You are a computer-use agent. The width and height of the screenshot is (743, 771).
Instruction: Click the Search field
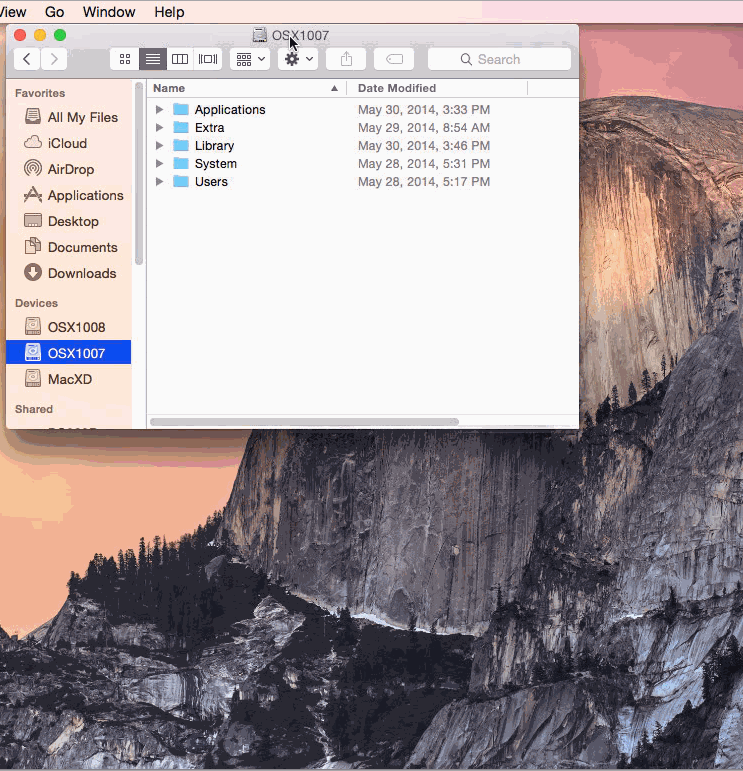click(499, 59)
